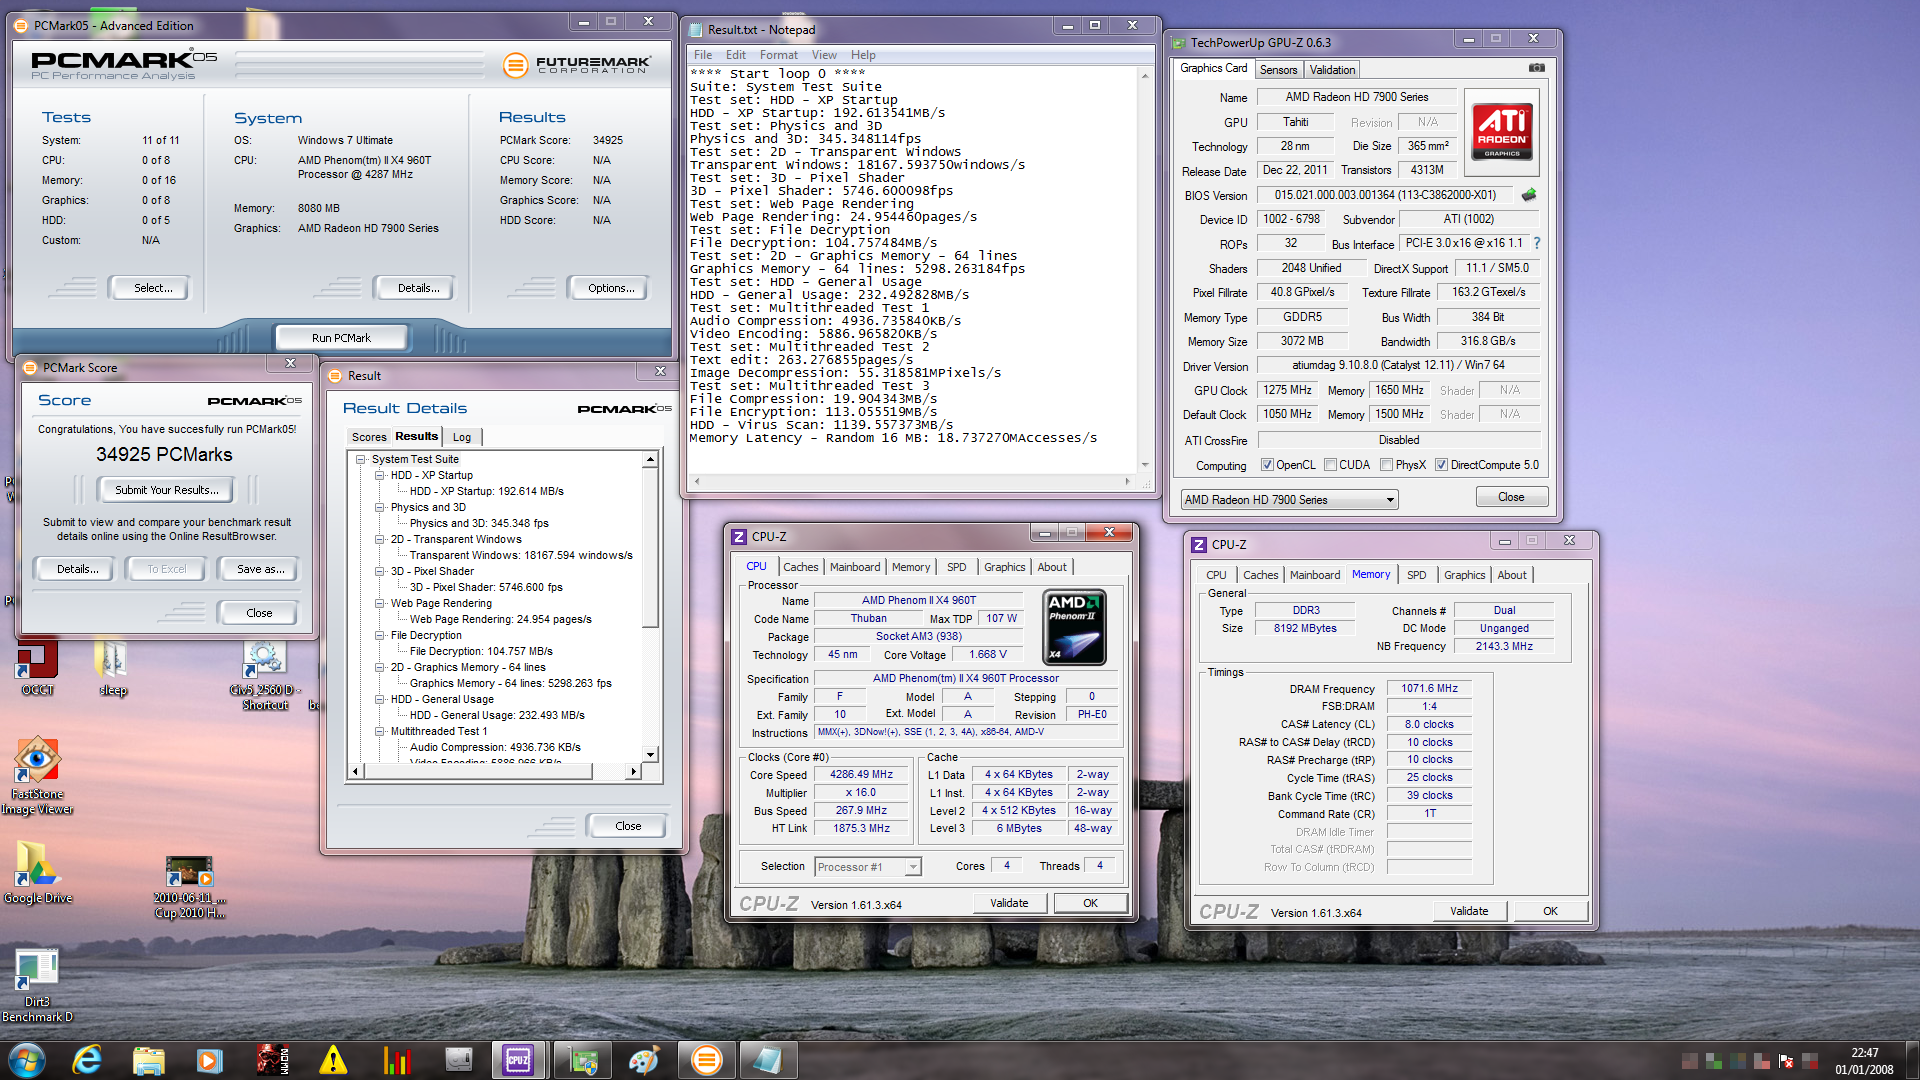Image resolution: width=1920 pixels, height=1080 pixels.
Task: Click the Result Details vertical scrollbar thumb
Action: click(x=650, y=548)
